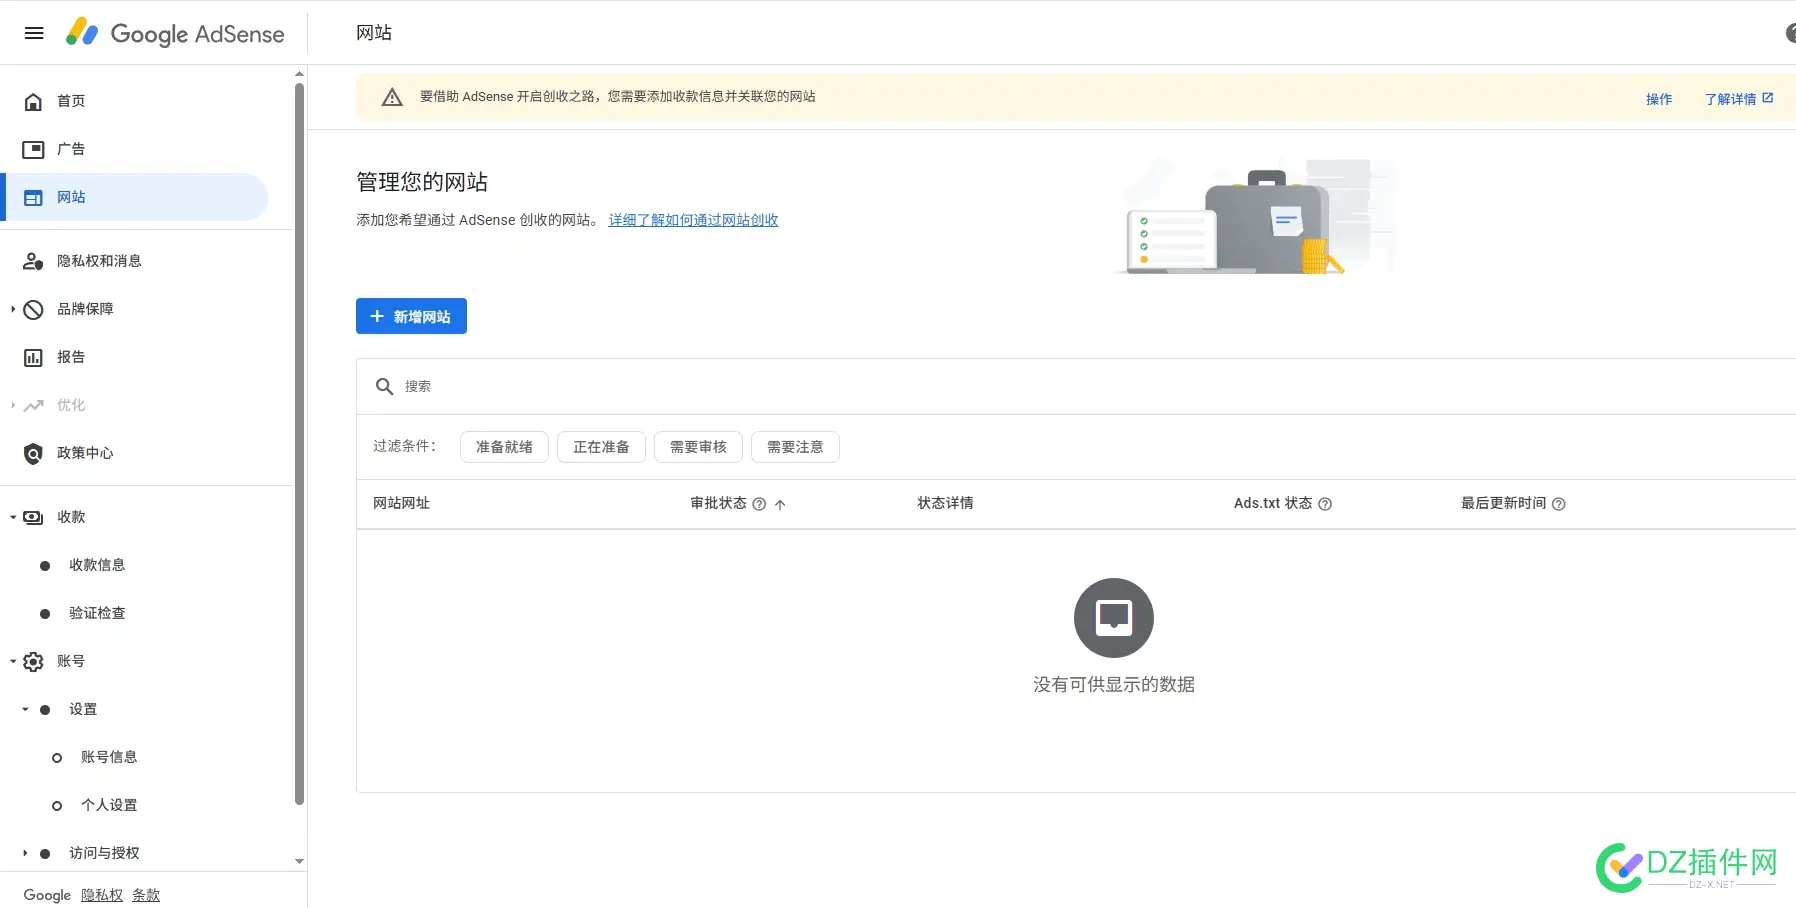Click the 新增网站 button
The image size is (1796, 908).
tap(411, 316)
